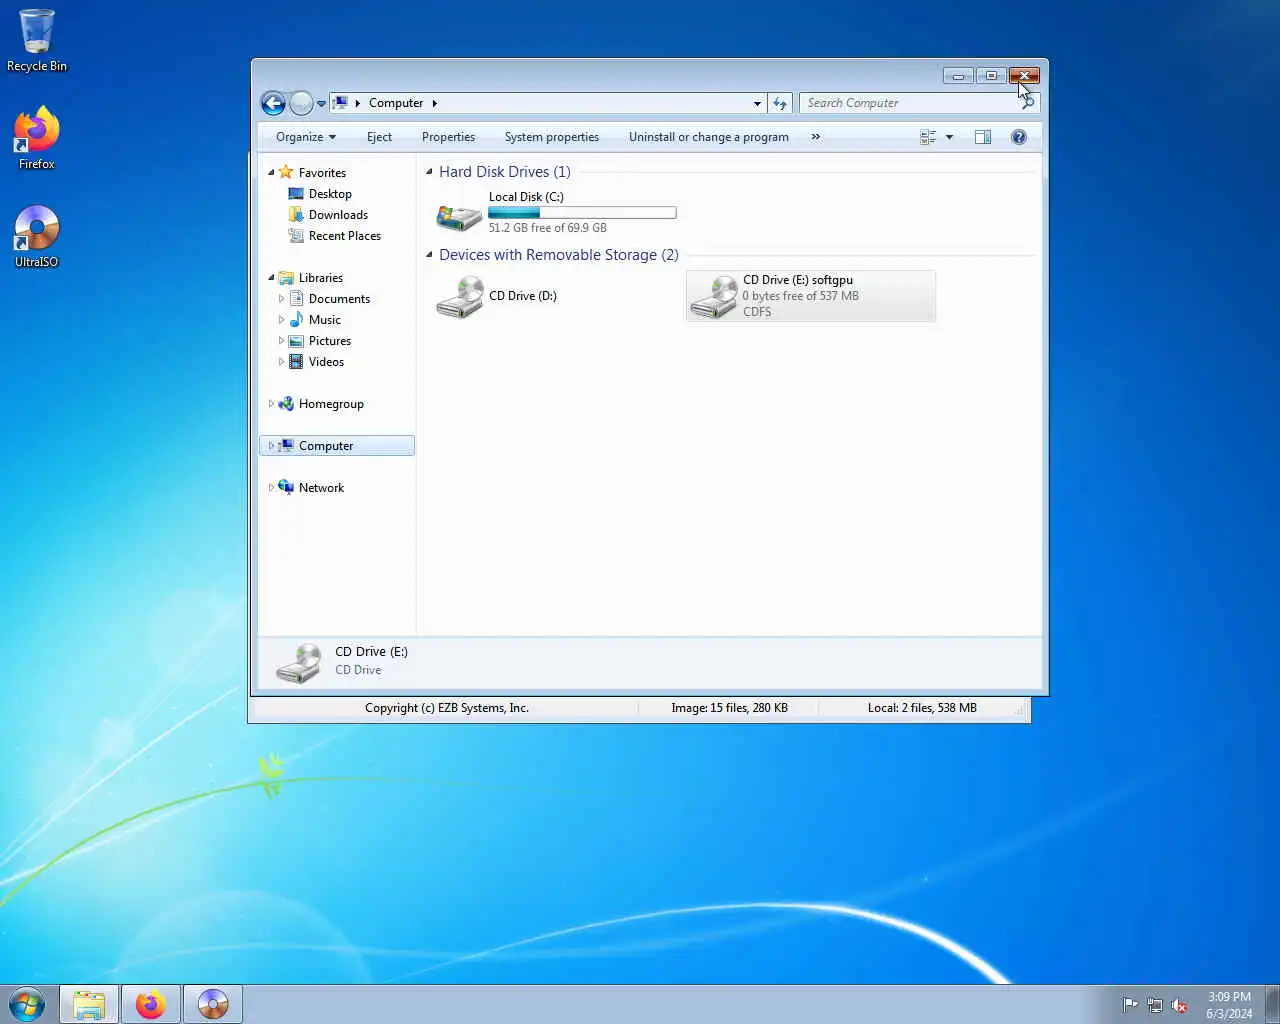The width and height of the screenshot is (1280, 1024).
Task: Select Computer in navigation pane
Action: click(326, 446)
